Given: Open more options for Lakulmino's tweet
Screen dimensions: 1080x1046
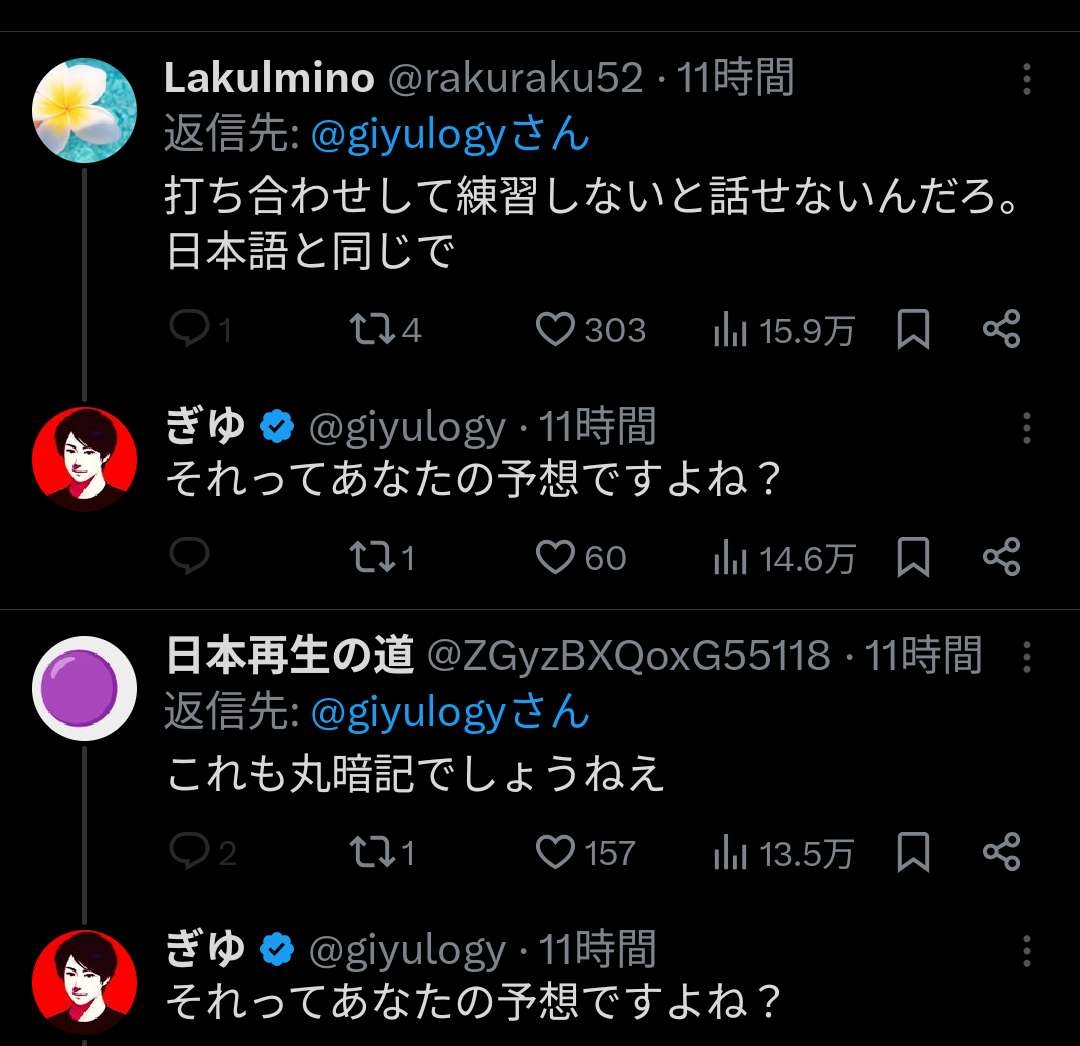Looking at the screenshot, I should [1026, 79].
